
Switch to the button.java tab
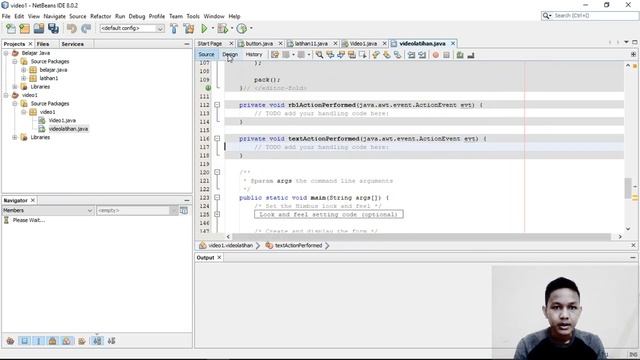[x=259, y=43]
